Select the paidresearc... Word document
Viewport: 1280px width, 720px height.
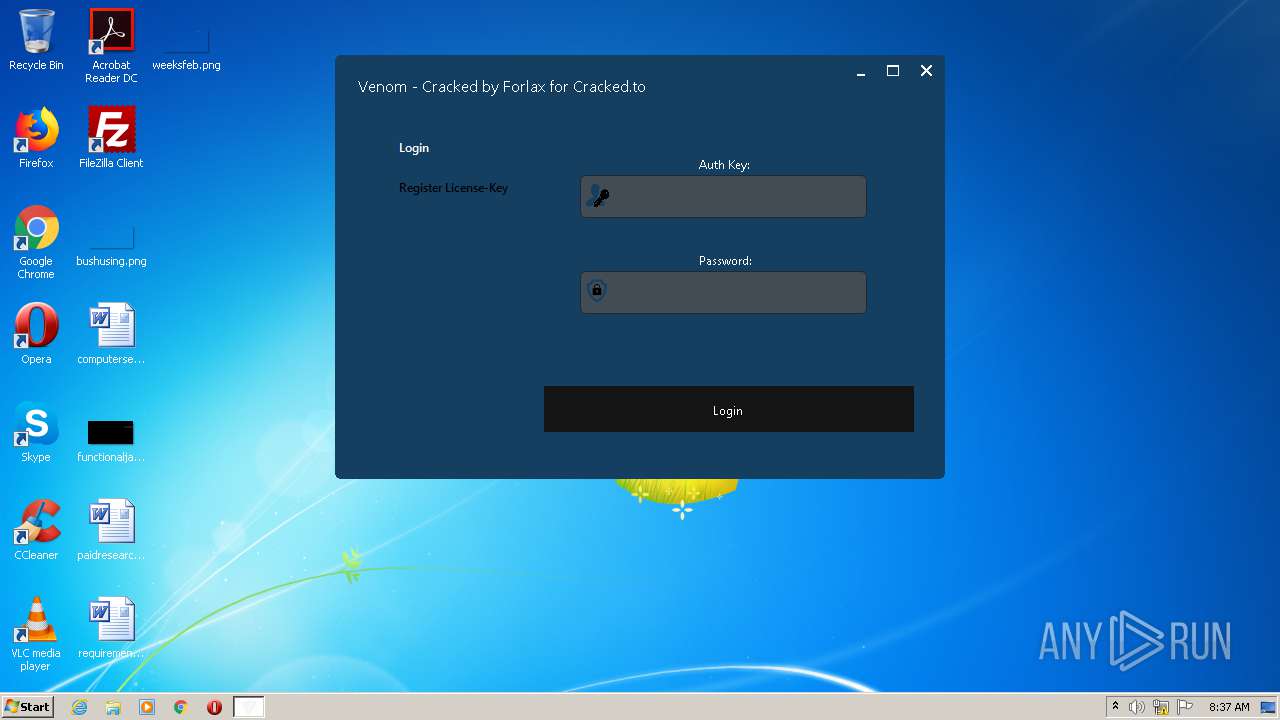tap(111, 530)
